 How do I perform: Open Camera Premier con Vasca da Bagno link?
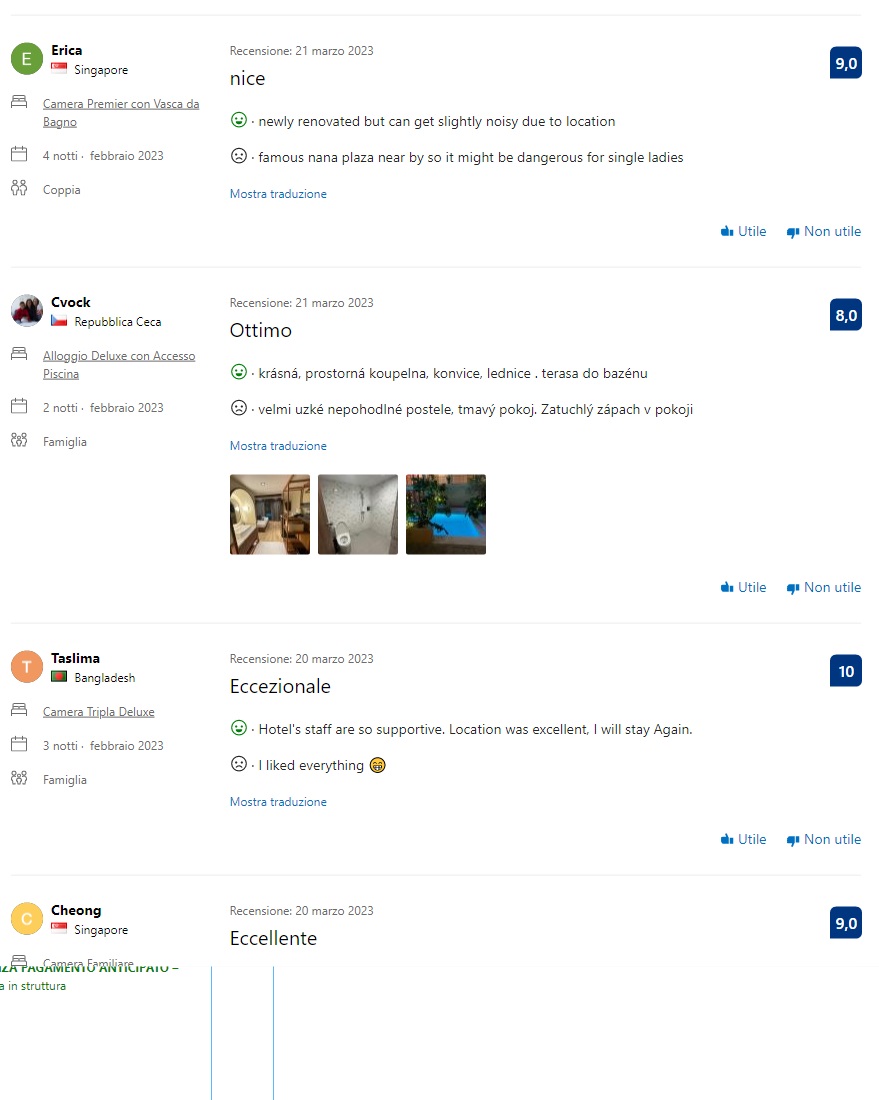click(x=121, y=112)
